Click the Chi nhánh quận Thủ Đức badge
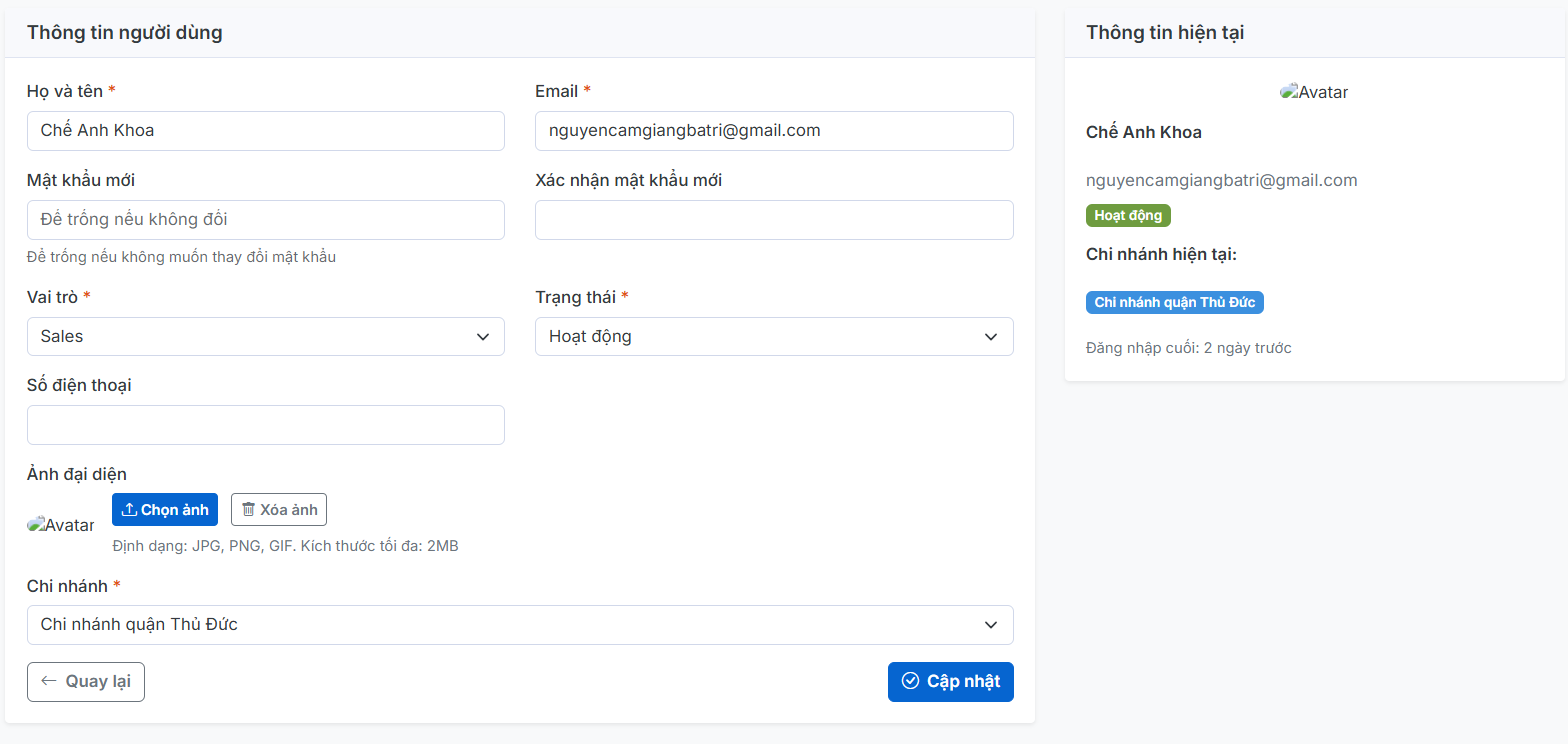Image resolution: width=1568 pixels, height=744 pixels. [x=1174, y=303]
